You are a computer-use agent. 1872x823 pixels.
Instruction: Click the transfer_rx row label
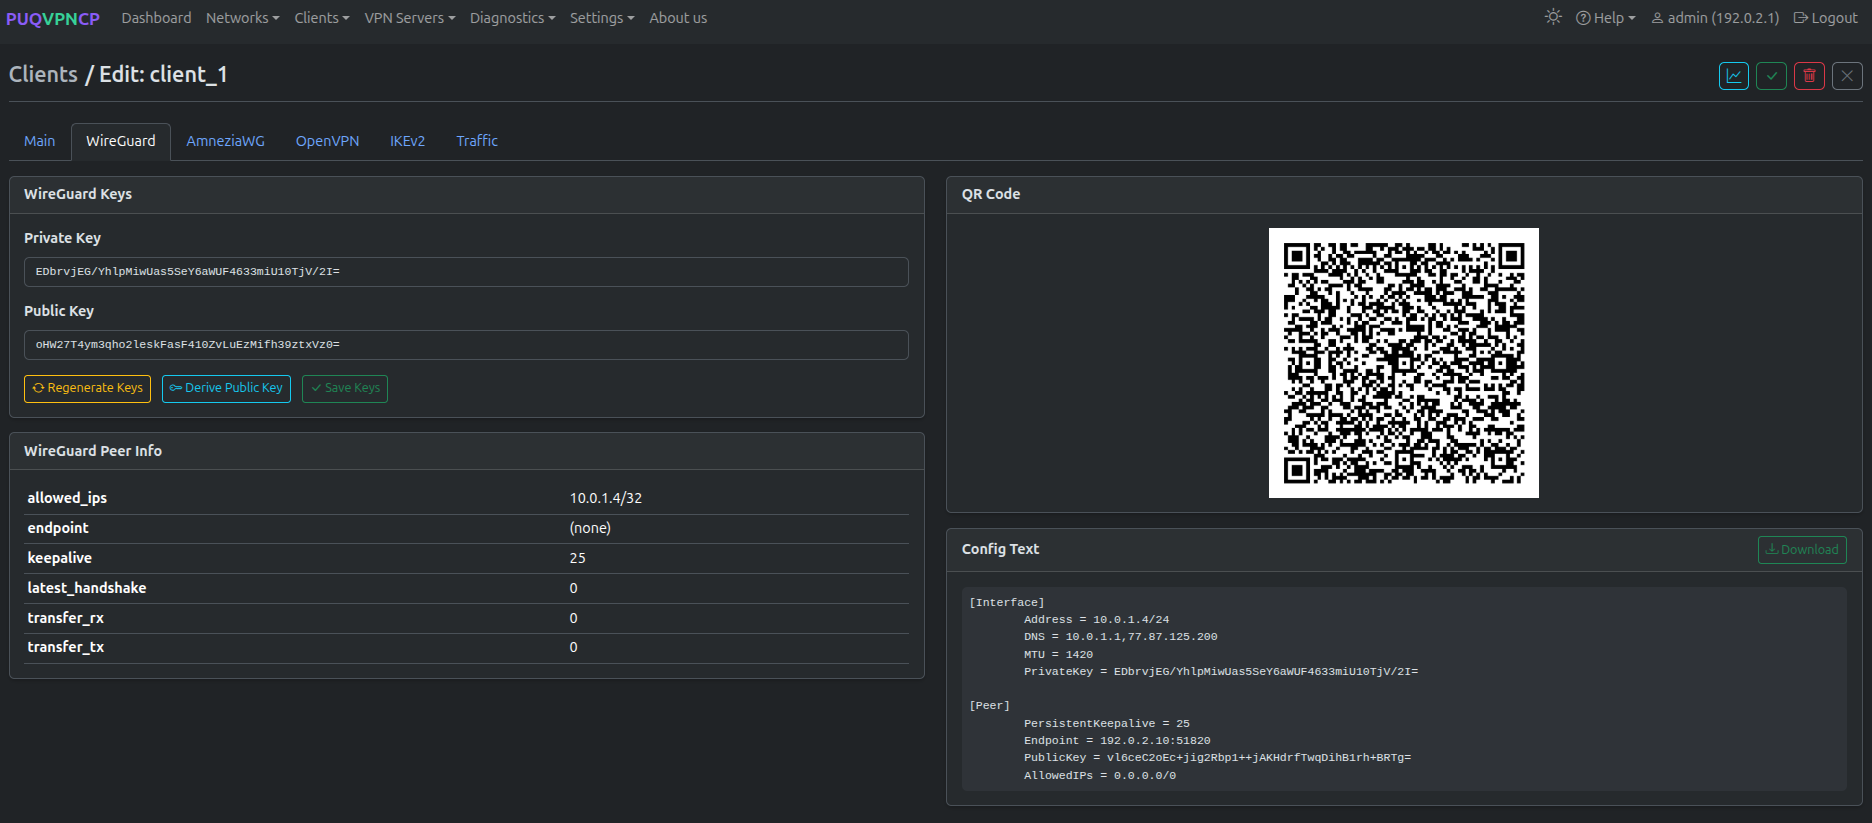coord(66,618)
